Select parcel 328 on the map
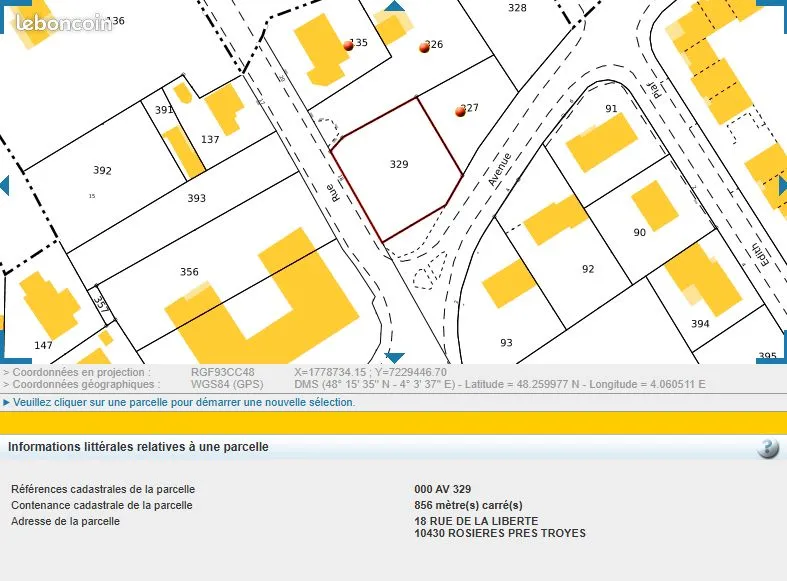The width and height of the screenshot is (787, 581). (x=517, y=8)
